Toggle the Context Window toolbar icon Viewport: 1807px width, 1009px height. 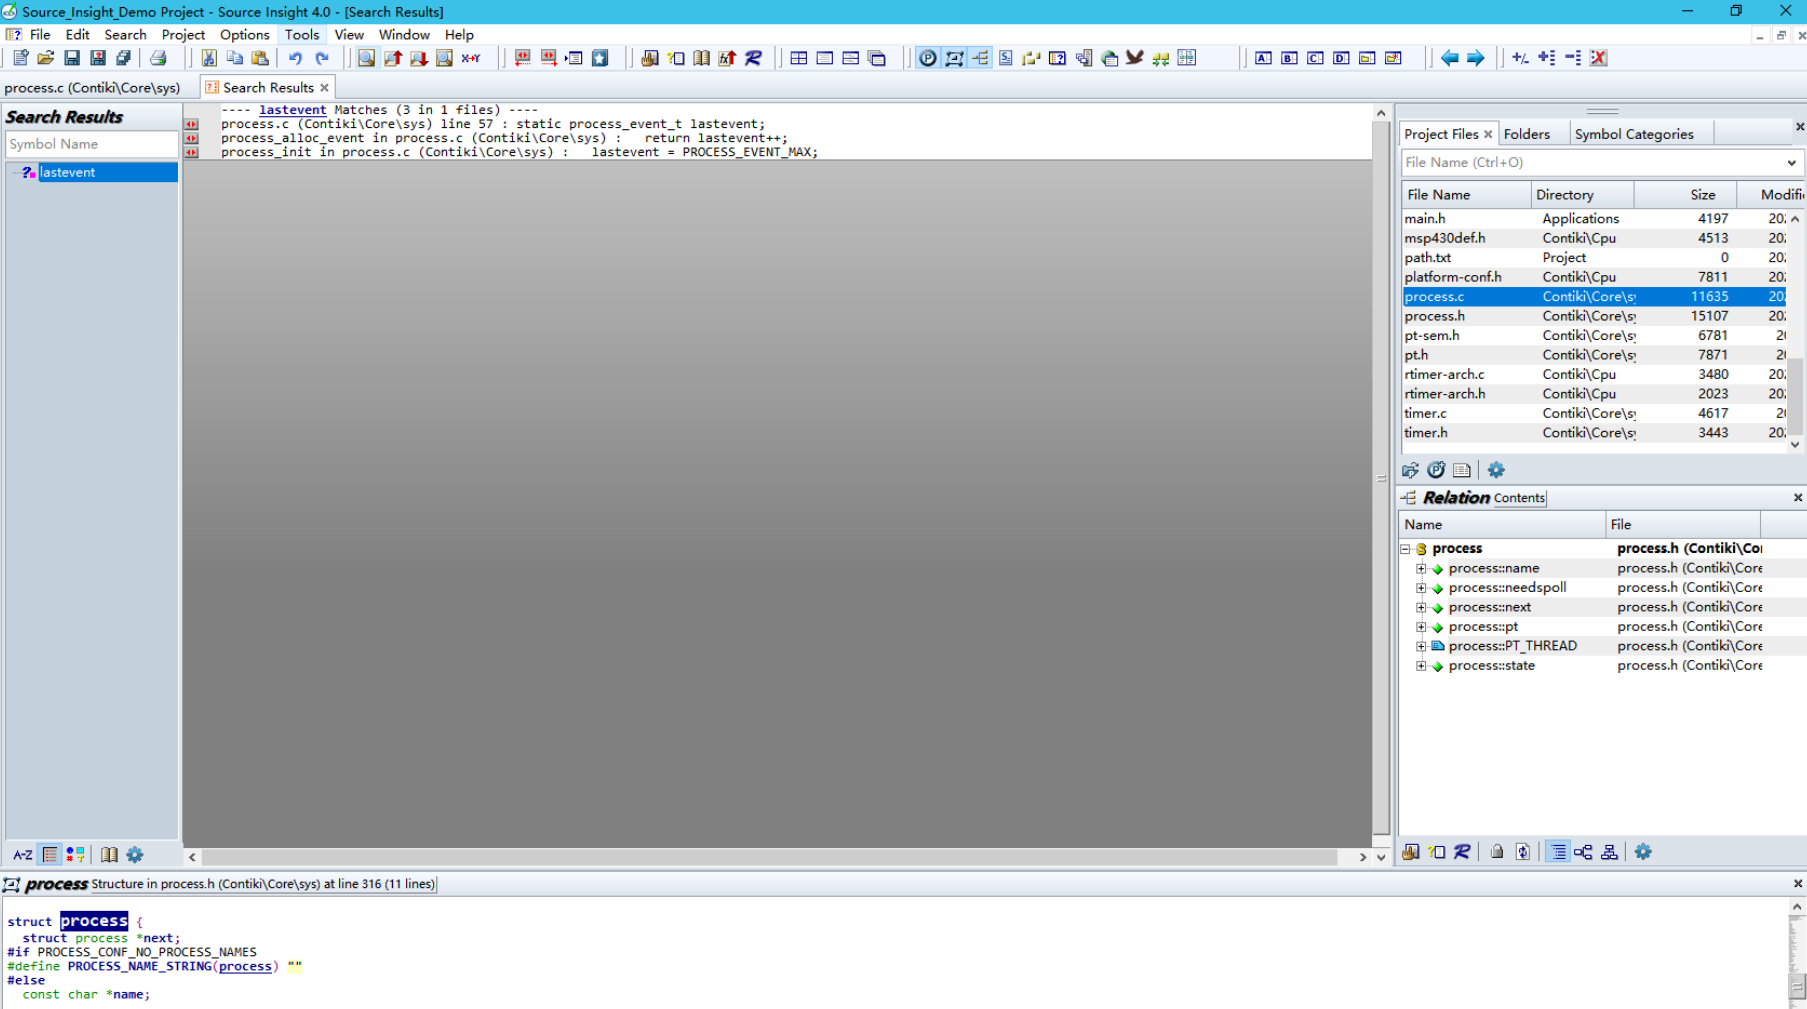tap(954, 58)
